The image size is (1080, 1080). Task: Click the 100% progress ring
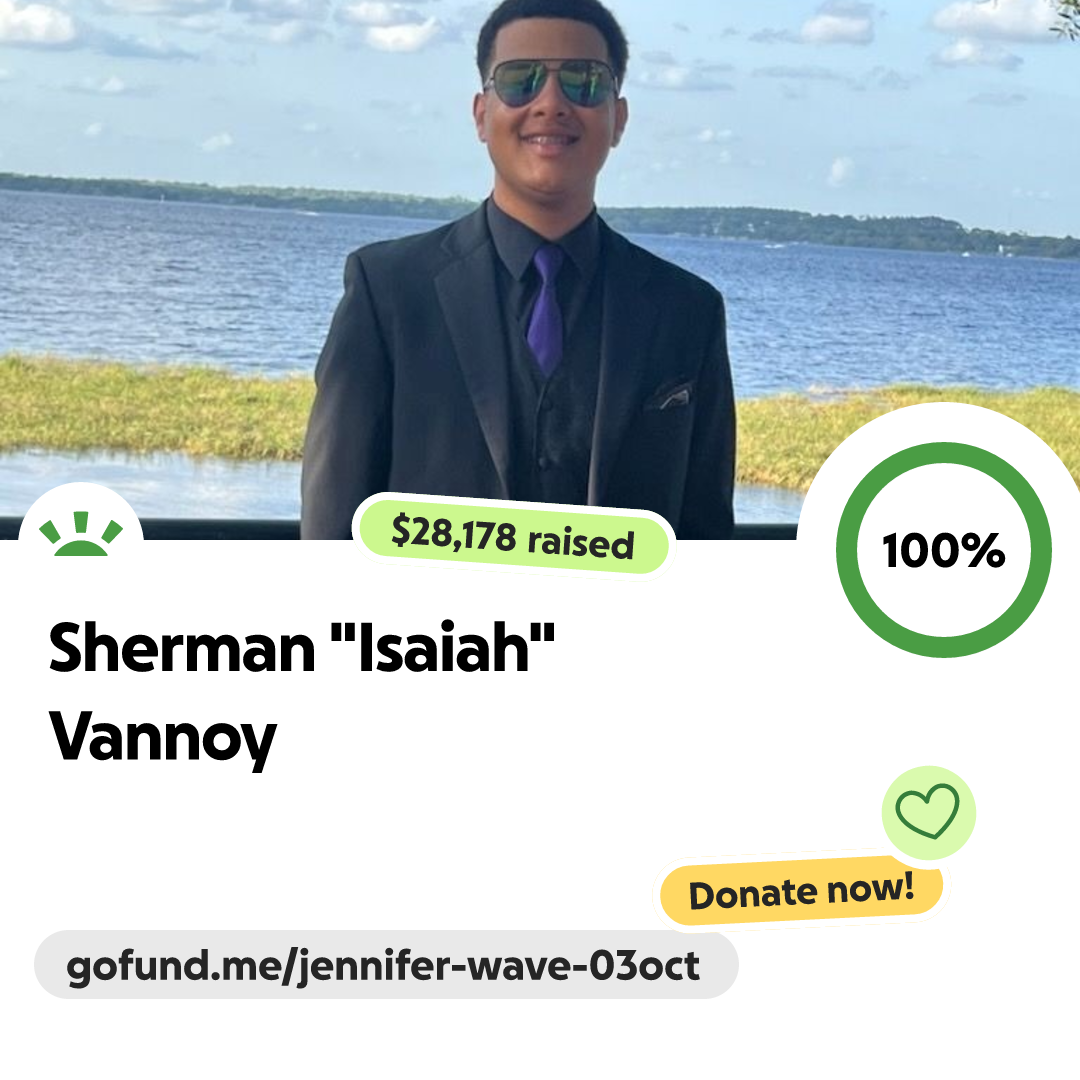click(x=944, y=550)
